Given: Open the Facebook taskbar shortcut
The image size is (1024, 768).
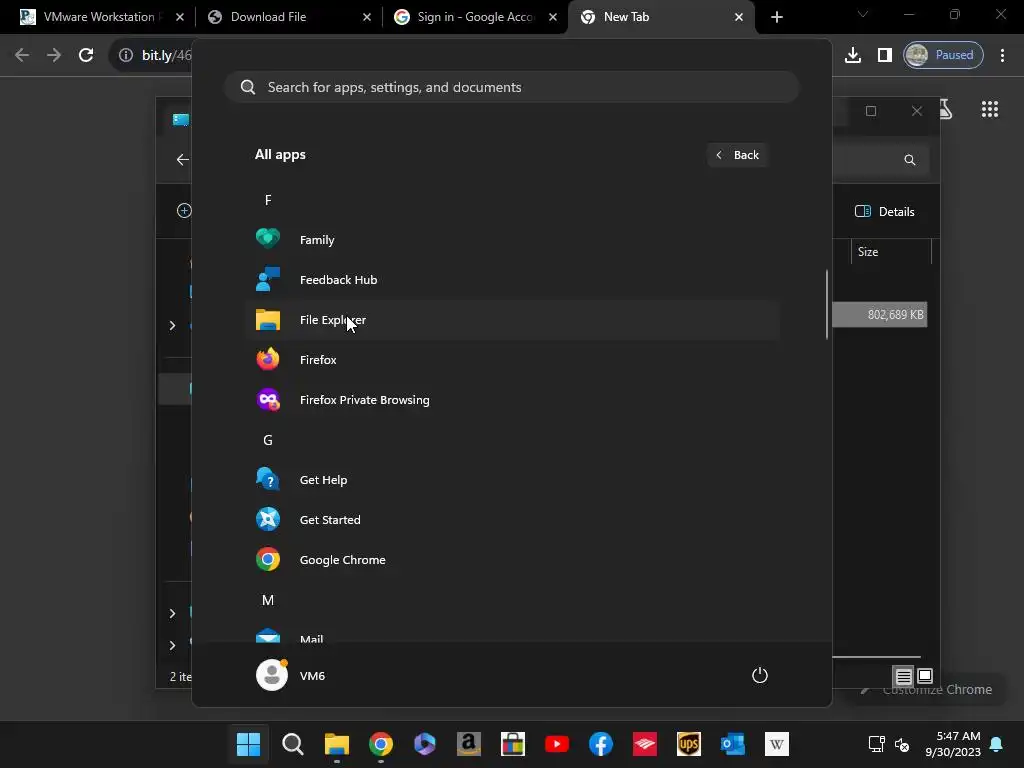Looking at the screenshot, I should (601, 744).
